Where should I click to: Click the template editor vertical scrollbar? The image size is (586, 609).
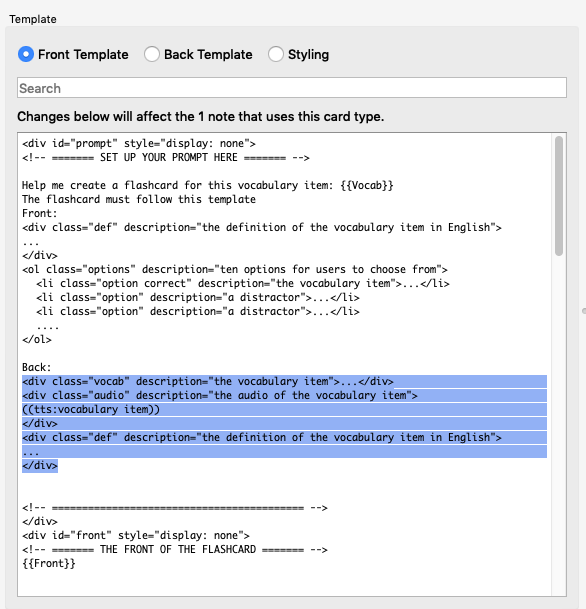pos(559,196)
